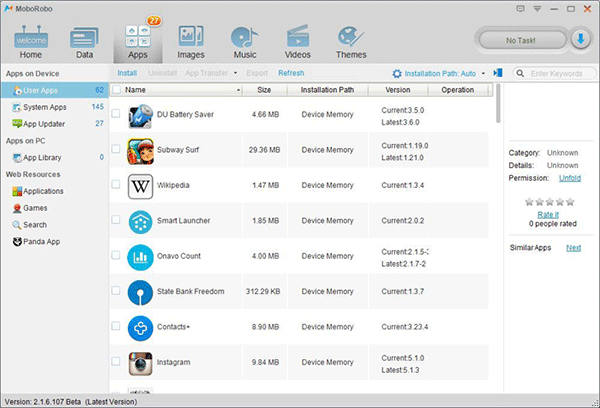600x408 pixels.
Task: Open the Installation Path Auto dropdown arrow
Action: click(x=483, y=73)
